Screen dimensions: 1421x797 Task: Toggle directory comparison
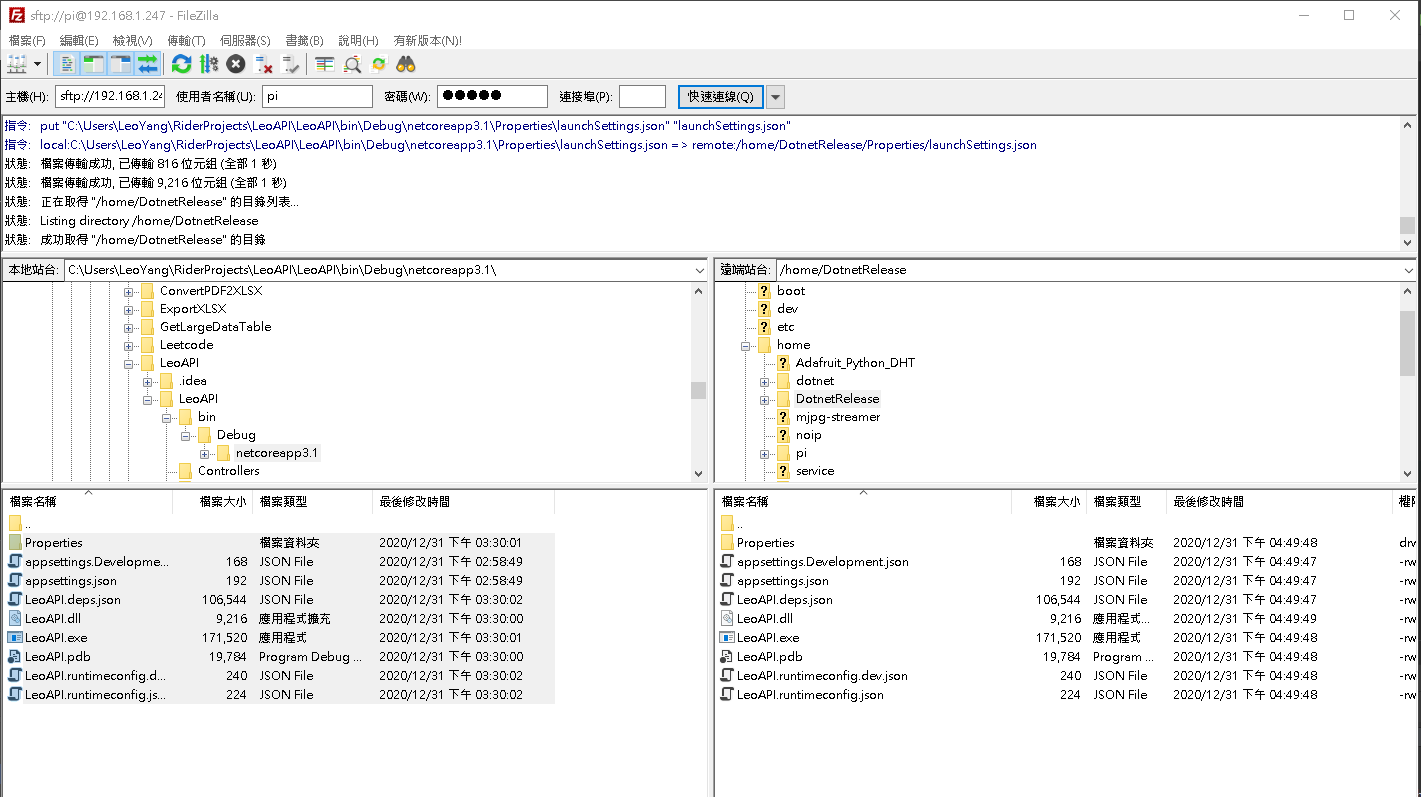[x=351, y=64]
